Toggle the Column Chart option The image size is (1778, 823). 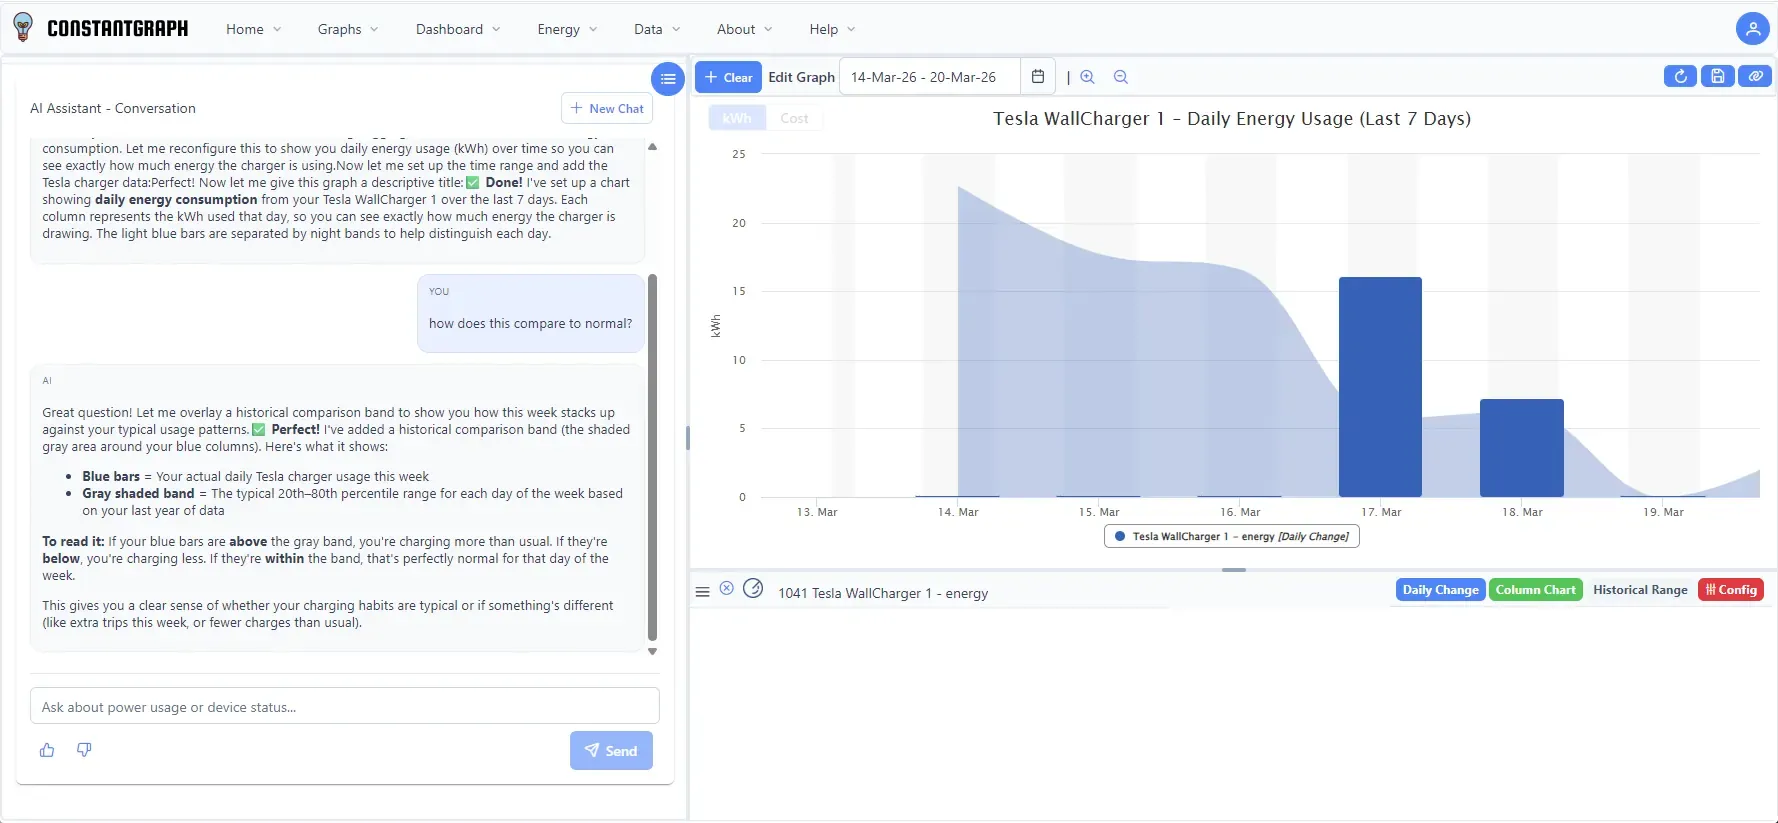pyautogui.click(x=1535, y=590)
